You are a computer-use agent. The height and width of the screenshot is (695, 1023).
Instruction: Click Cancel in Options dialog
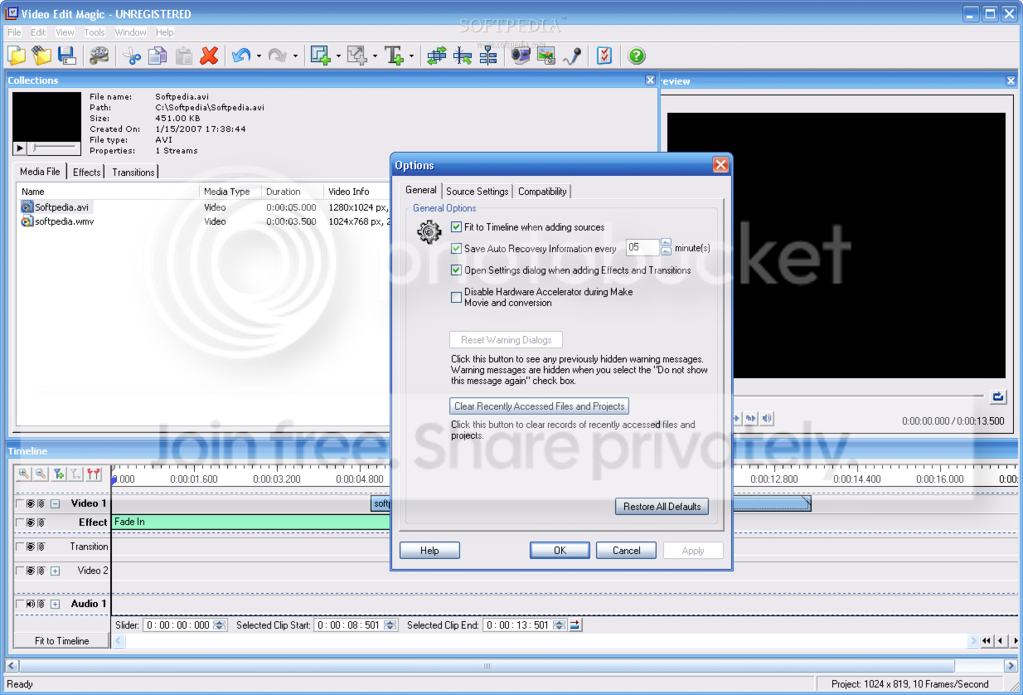pyautogui.click(x=626, y=551)
